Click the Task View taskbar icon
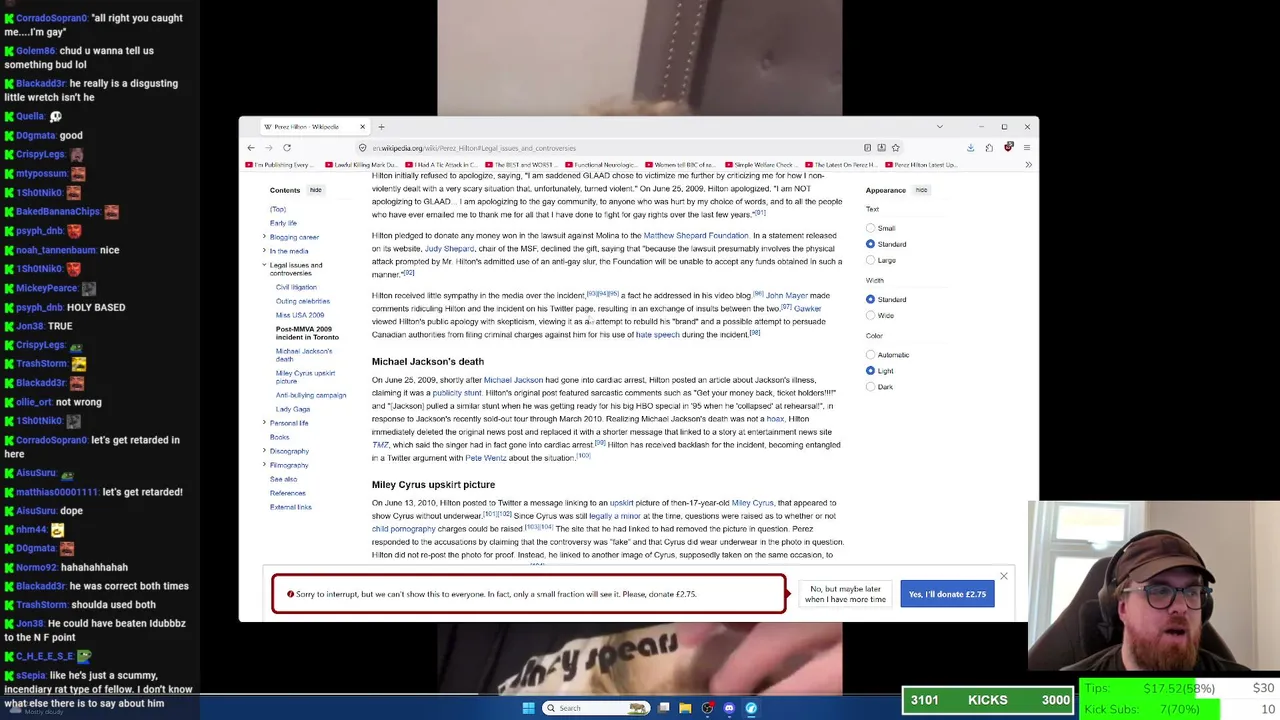 pos(663,708)
